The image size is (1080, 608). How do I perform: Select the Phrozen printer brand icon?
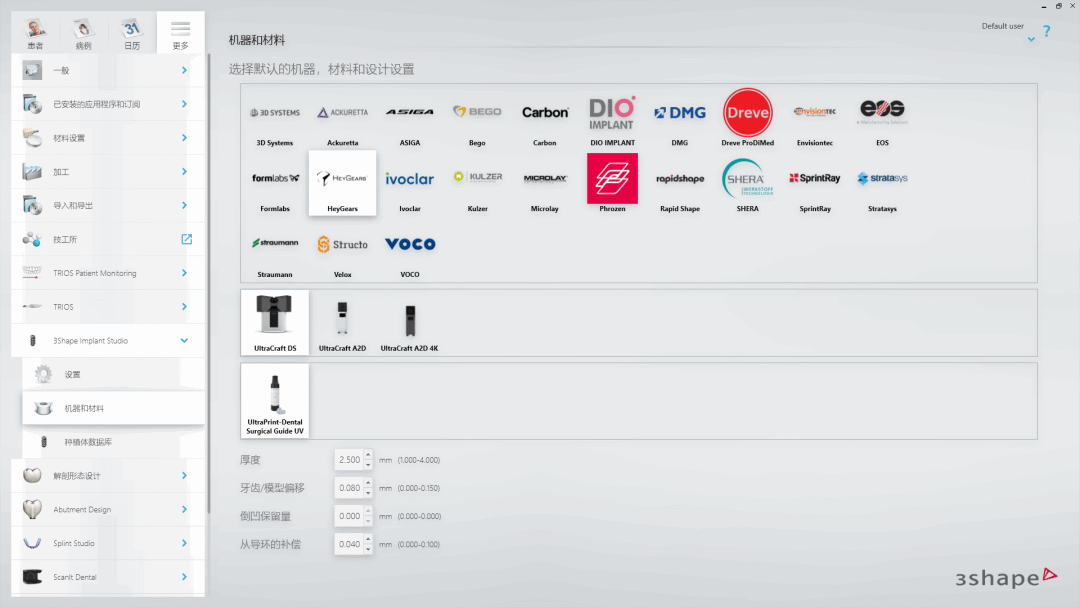612,183
